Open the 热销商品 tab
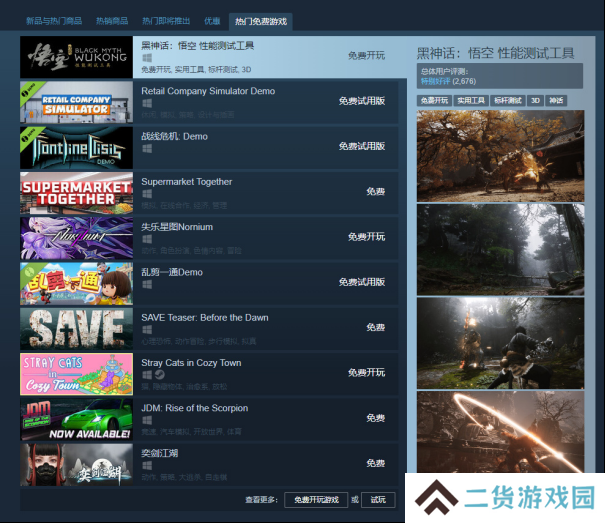605x523 pixels. [x=112, y=21]
